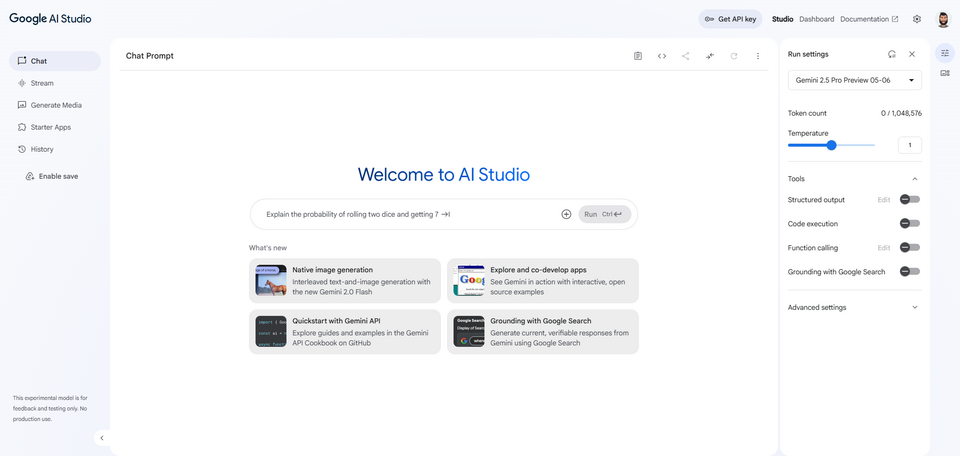Click the Temperature value input box
Image resolution: width=960 pixels, height=456 pixels.
(909, 145)
